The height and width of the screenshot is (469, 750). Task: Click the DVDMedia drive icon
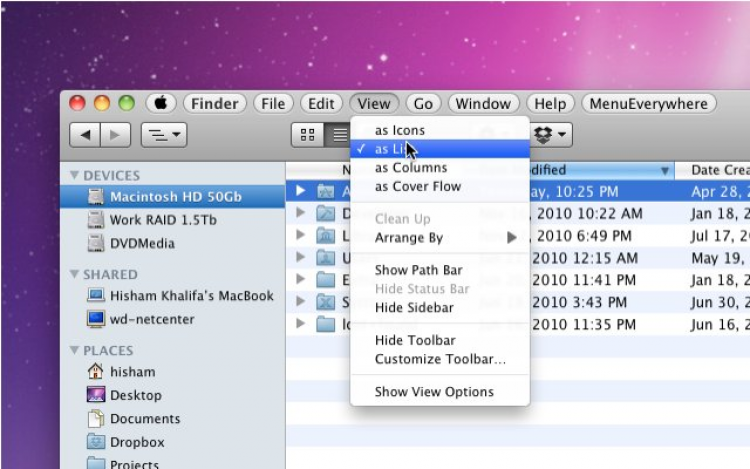coord(96,243)
